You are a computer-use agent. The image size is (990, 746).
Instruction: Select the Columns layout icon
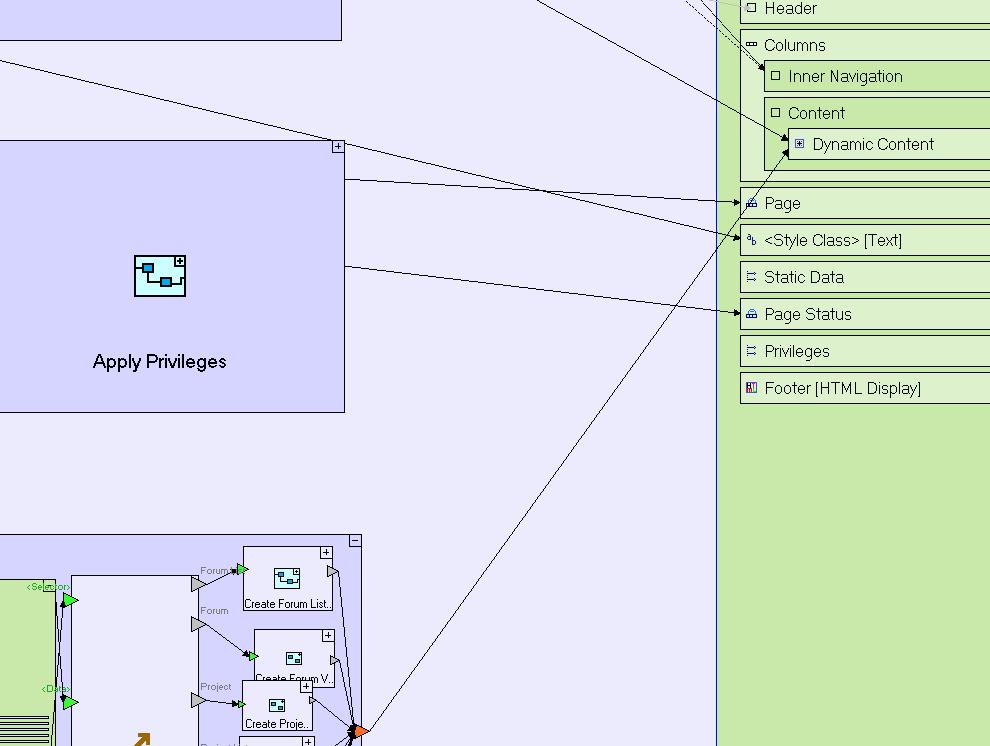[752, 45]
